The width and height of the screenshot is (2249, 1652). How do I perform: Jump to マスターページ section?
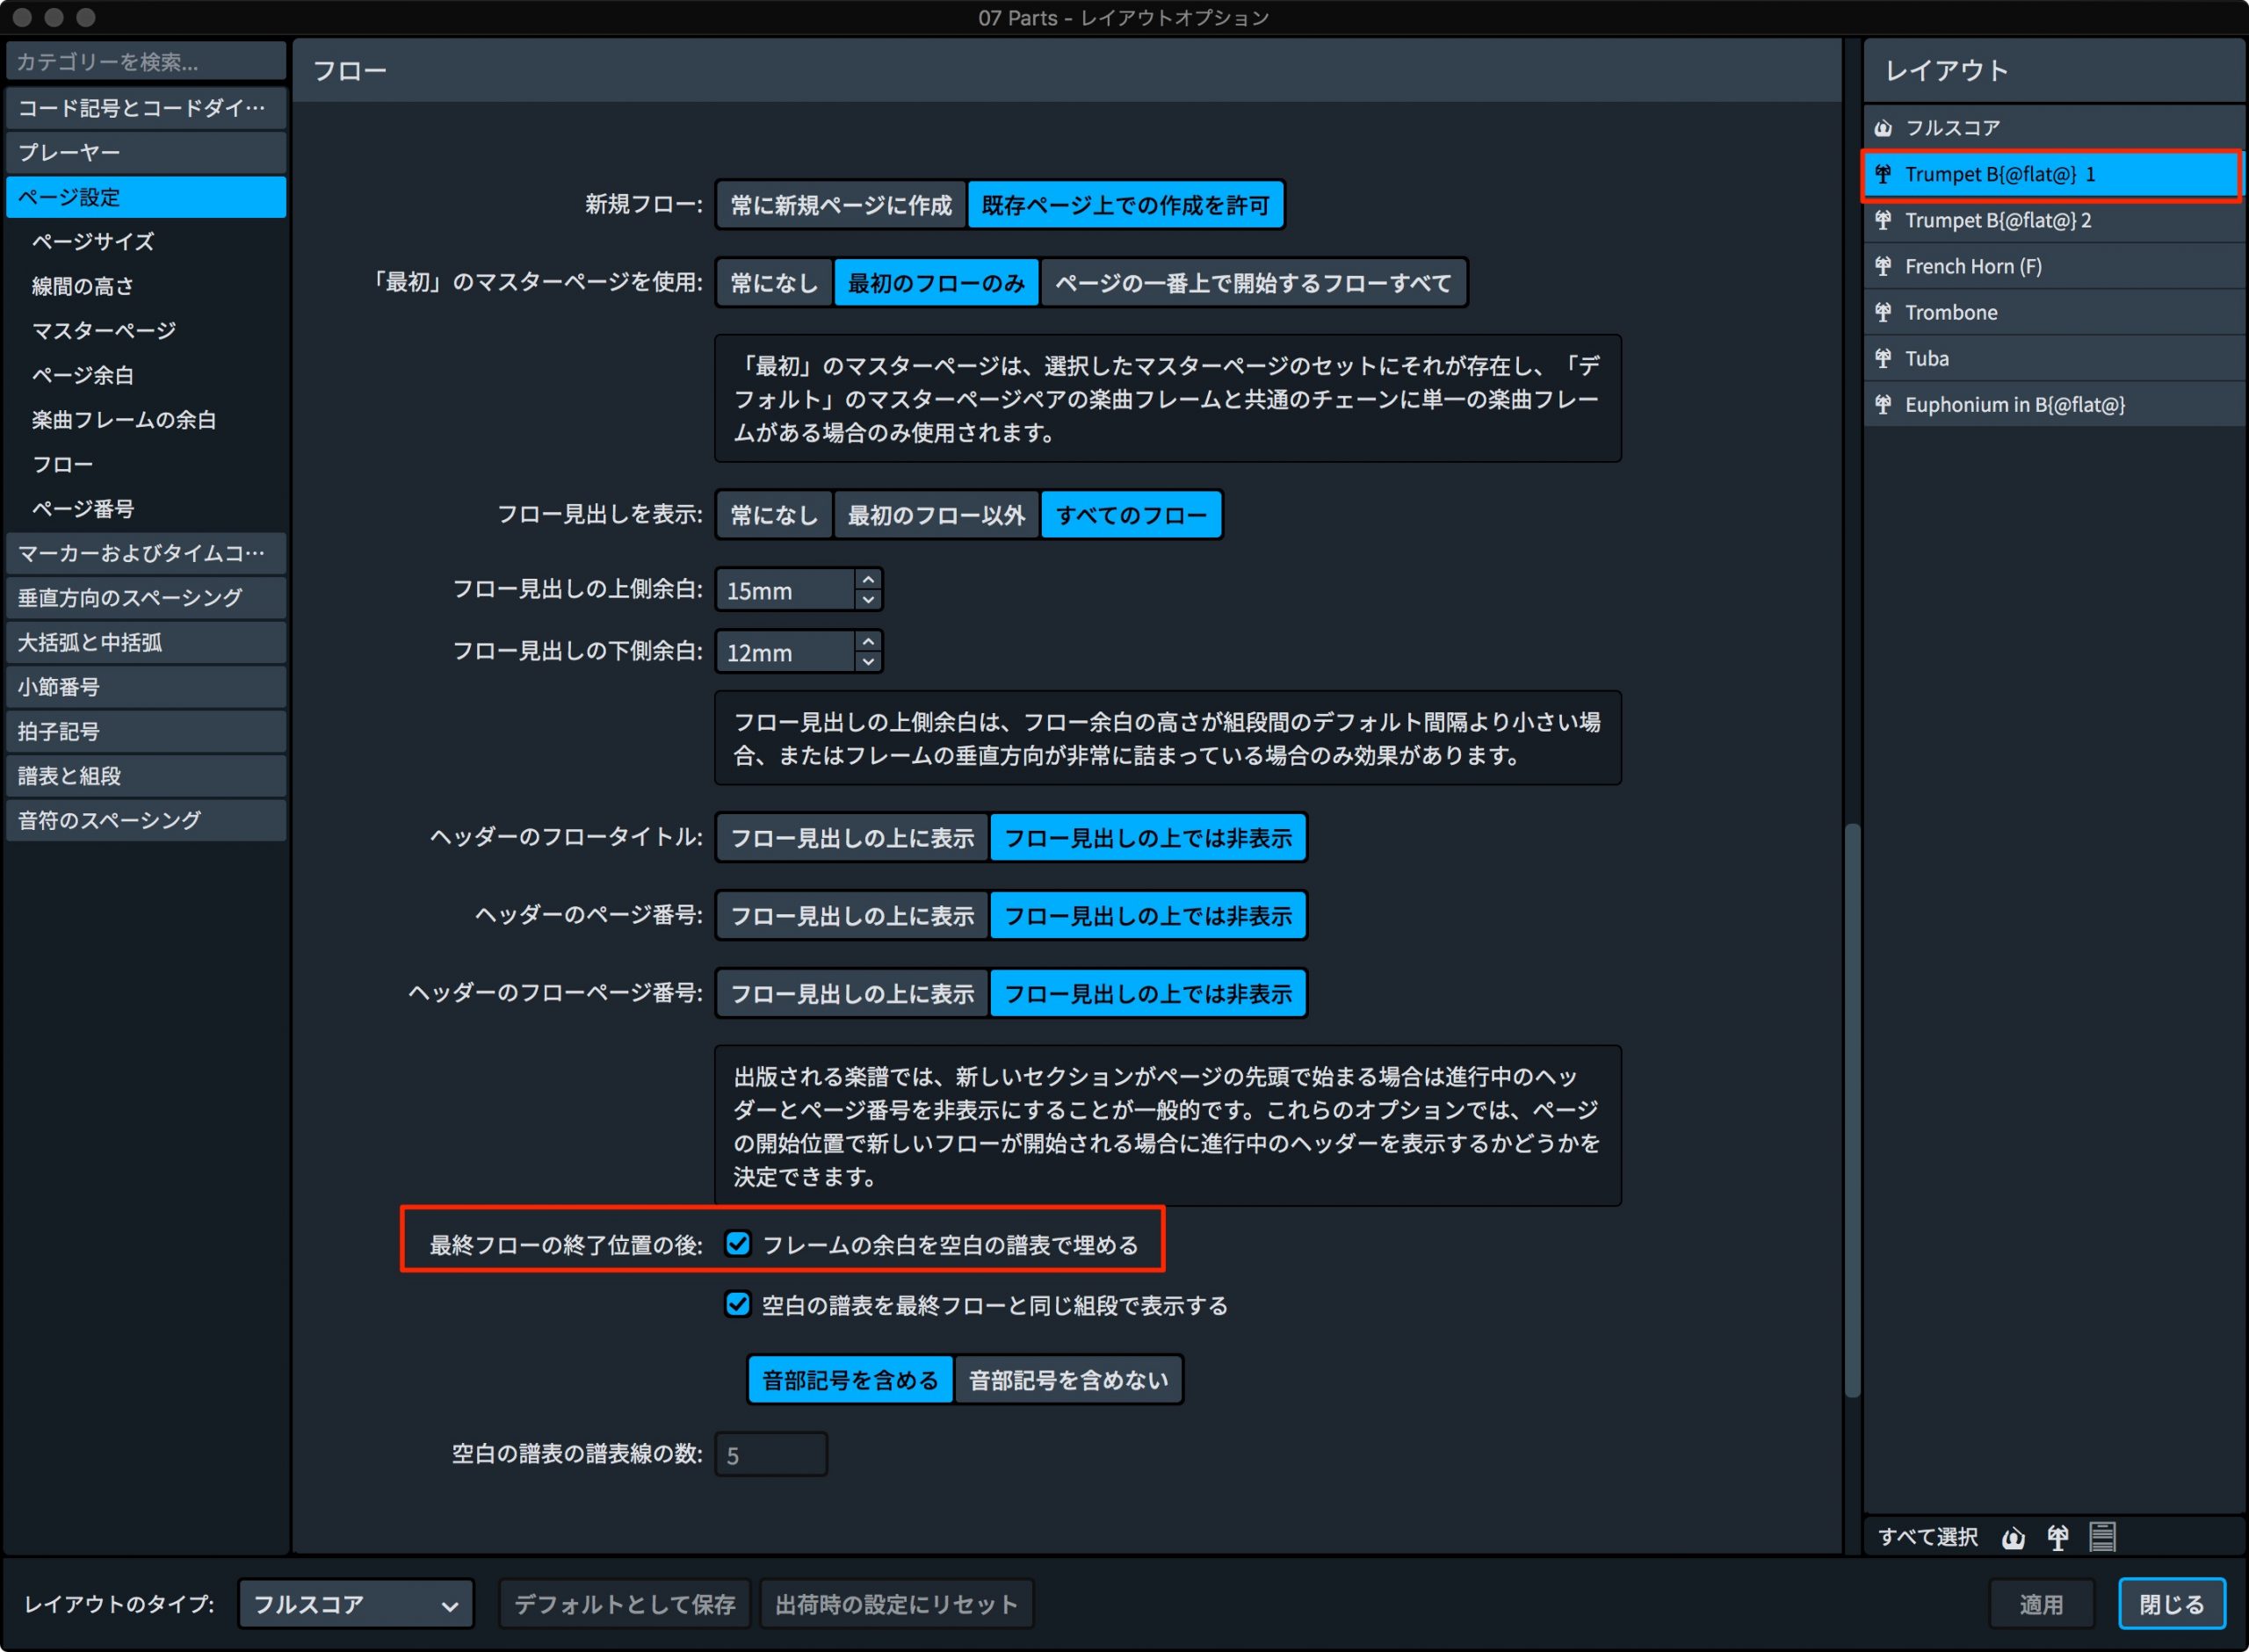coord(104,330)
